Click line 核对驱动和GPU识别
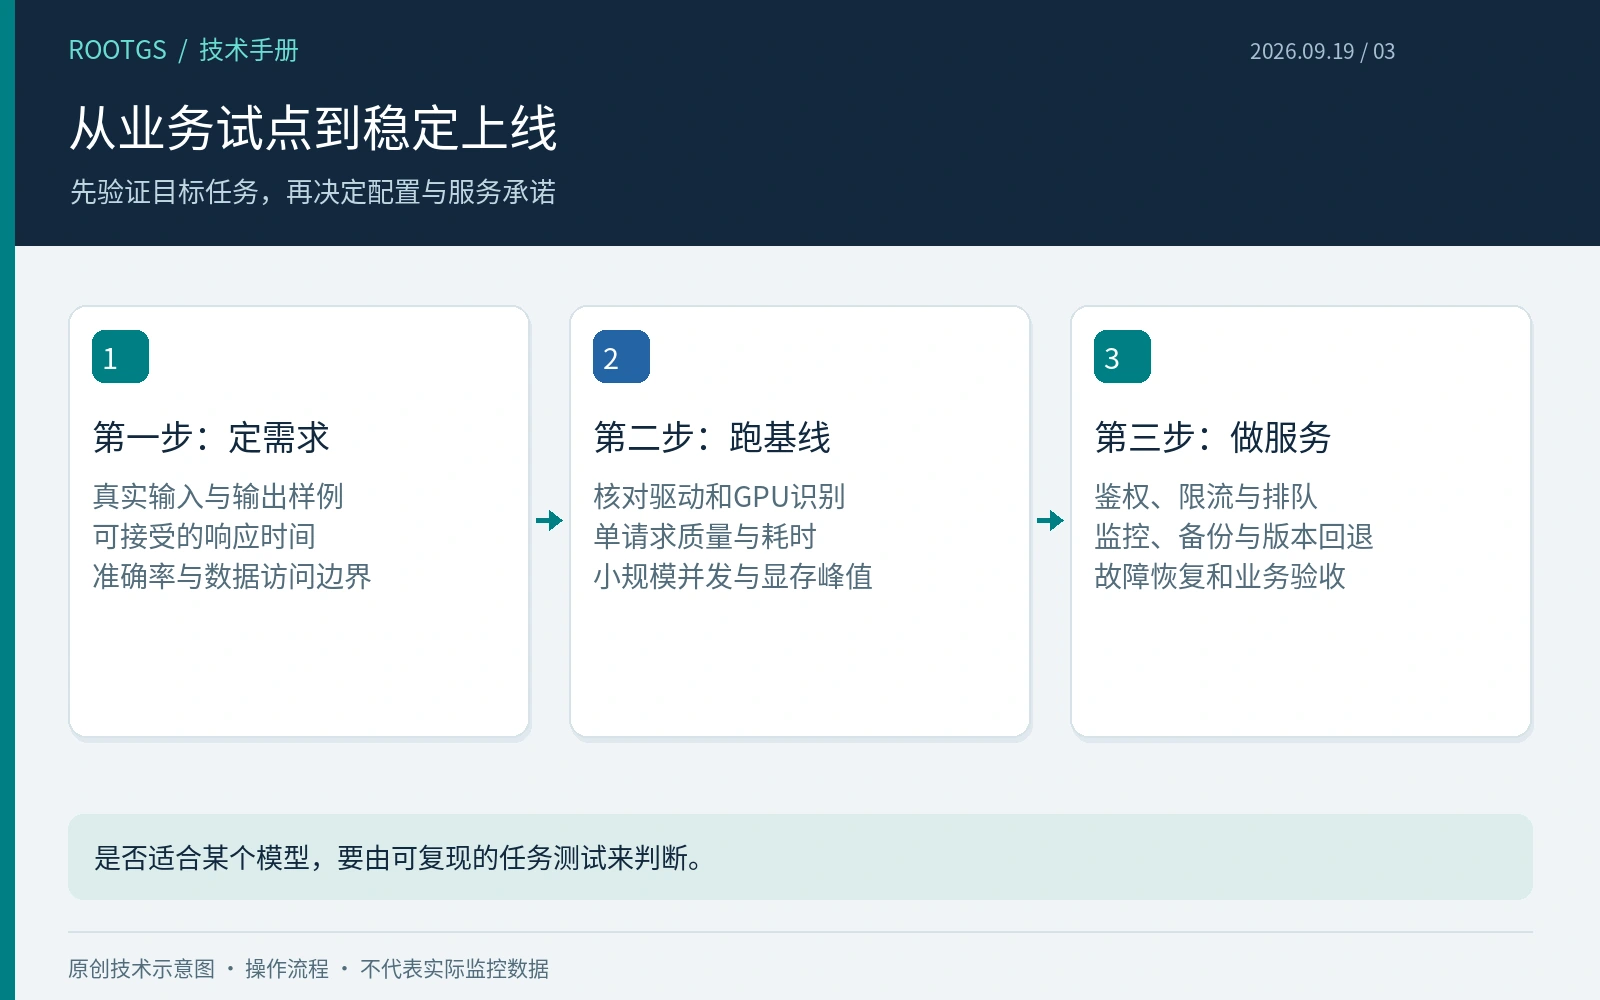 pos(719,496)
